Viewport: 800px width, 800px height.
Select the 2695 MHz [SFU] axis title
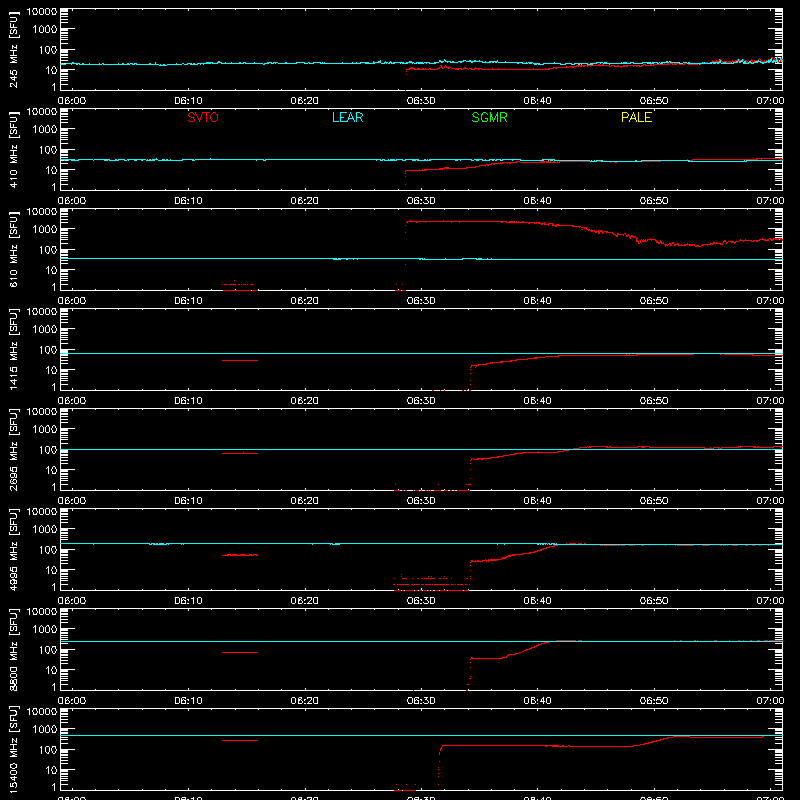[x=13, y=449]
